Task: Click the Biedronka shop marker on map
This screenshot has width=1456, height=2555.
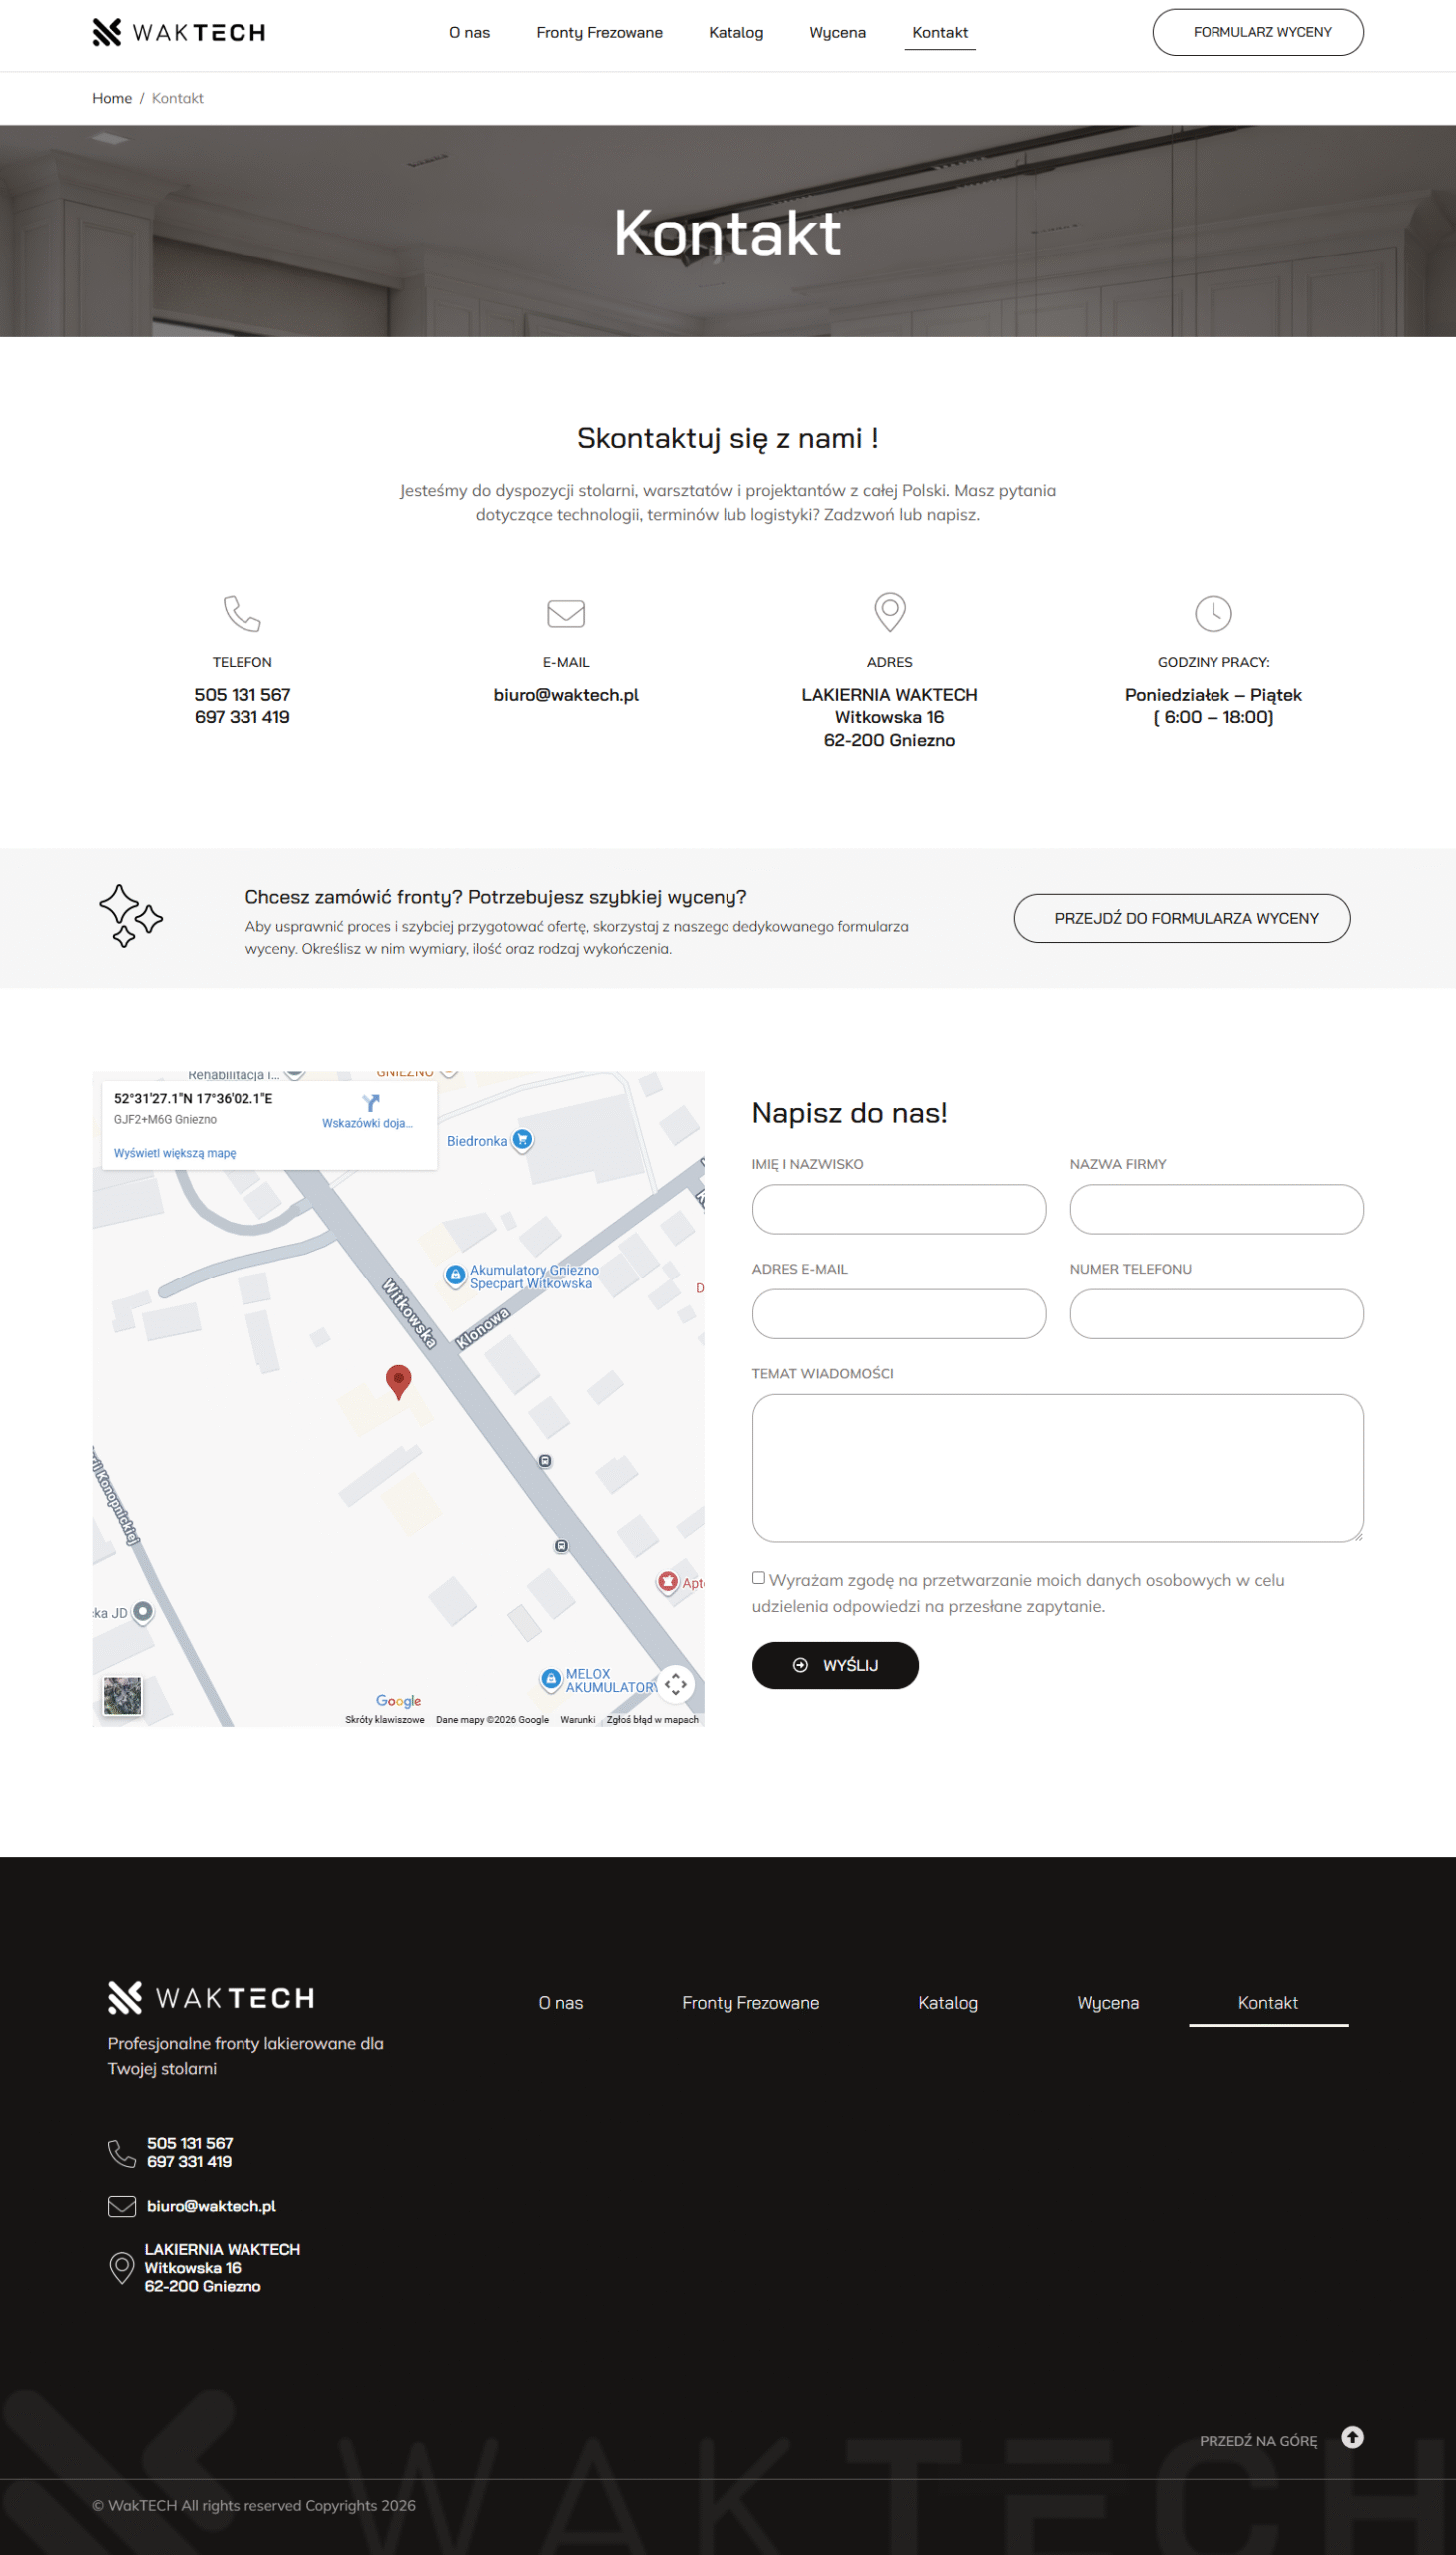Action: tap(521, 1140)
